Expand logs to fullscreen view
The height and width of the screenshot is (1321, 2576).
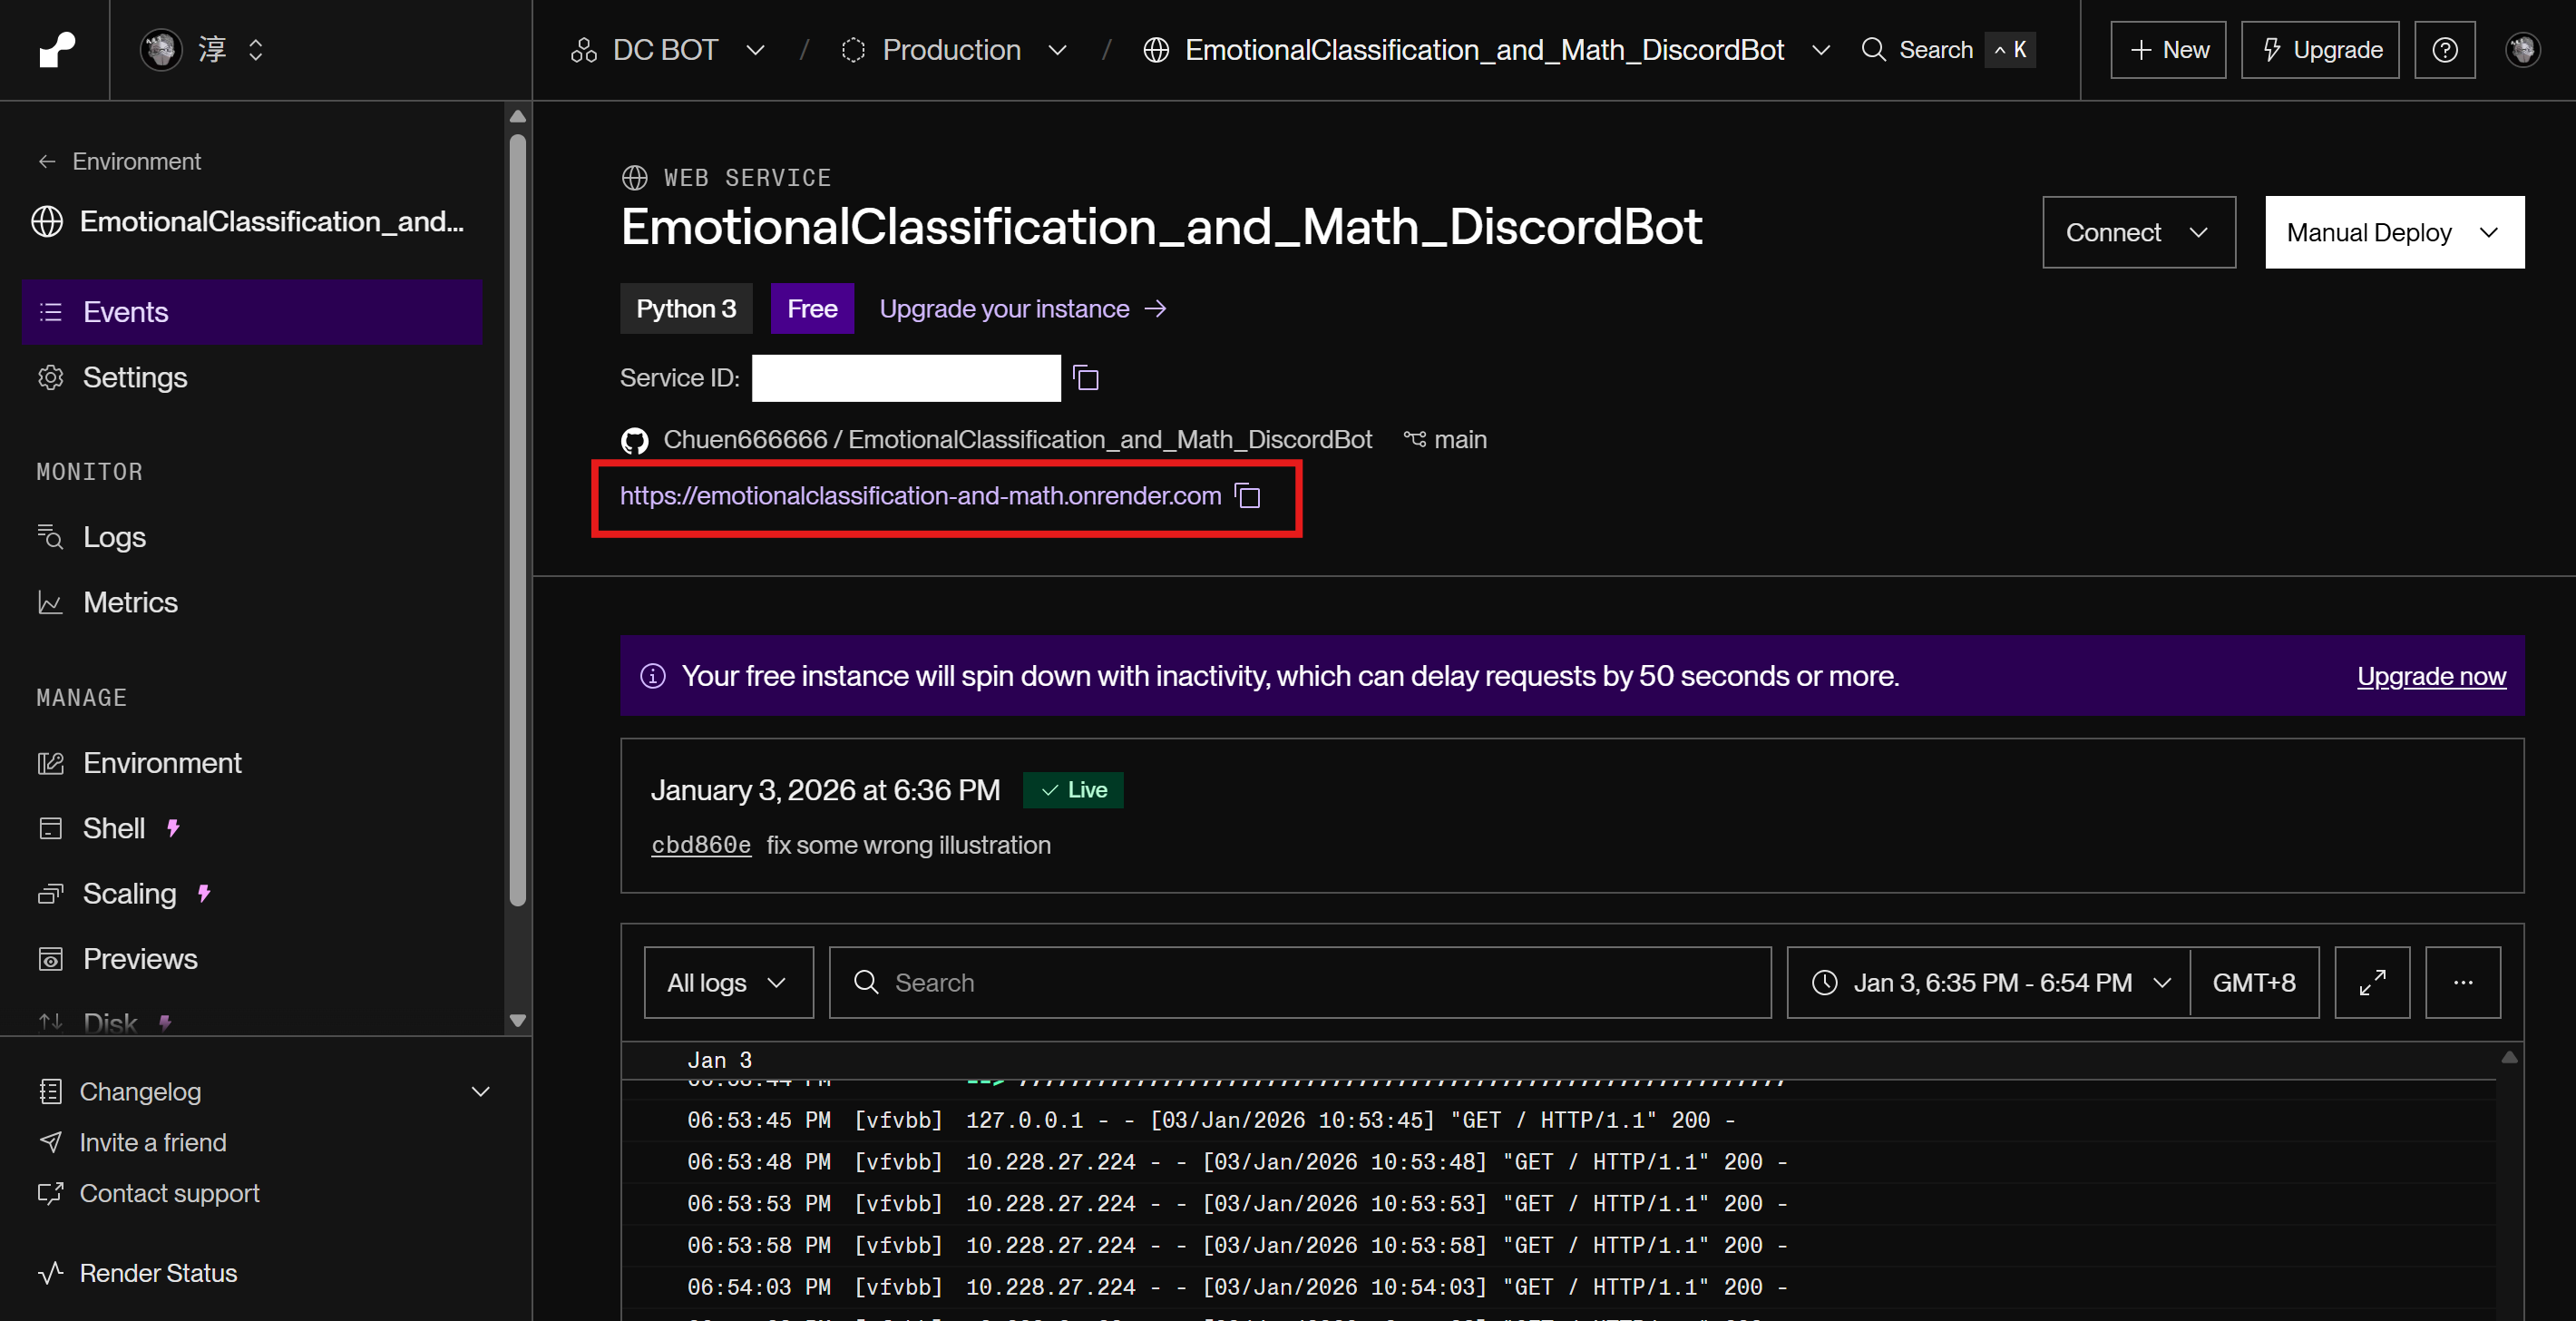2371,982
